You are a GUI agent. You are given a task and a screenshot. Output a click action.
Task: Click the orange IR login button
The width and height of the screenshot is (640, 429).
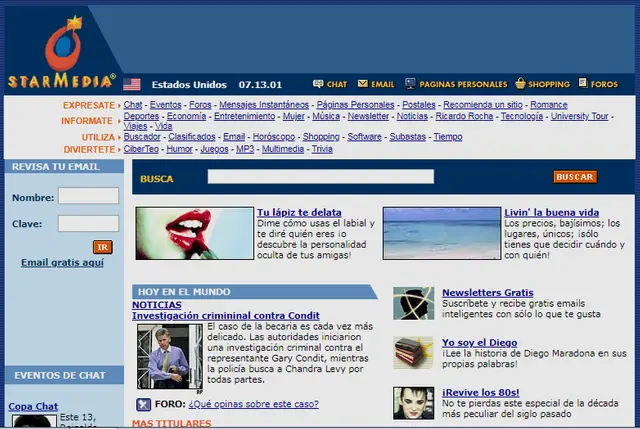tap(102, 247)
